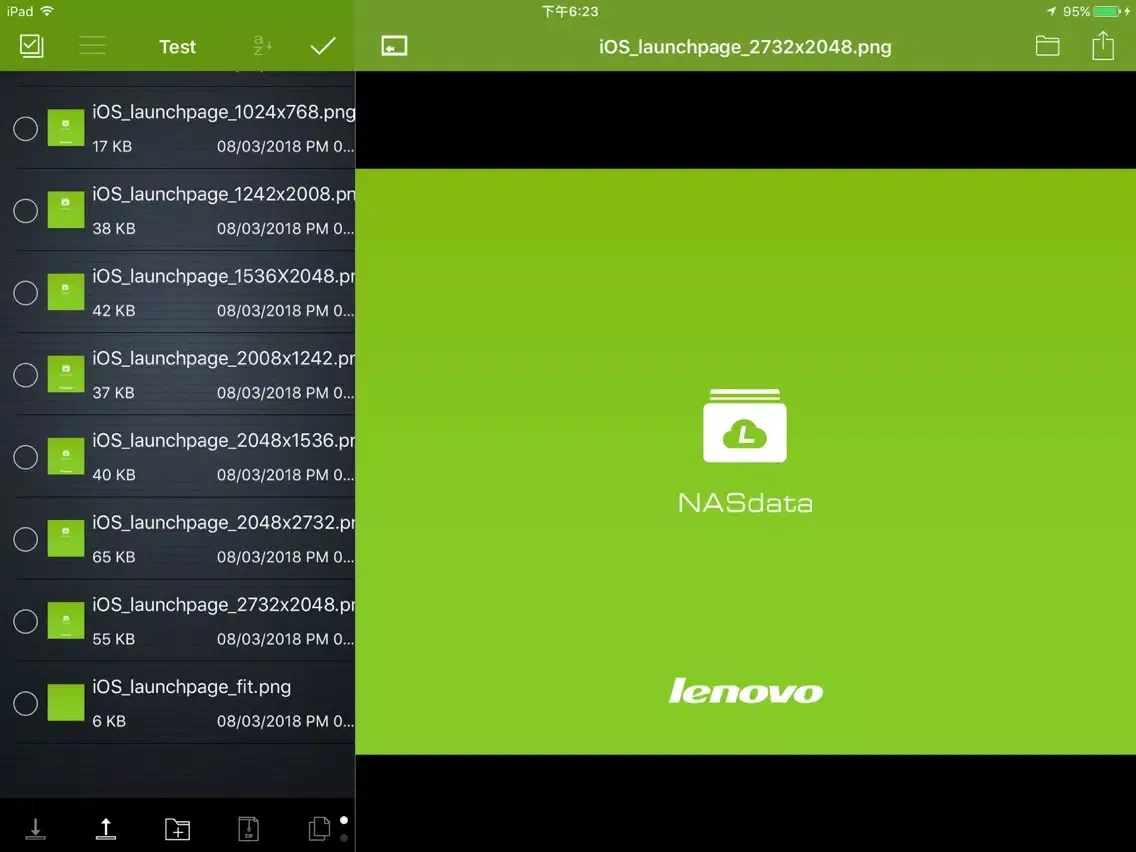
Task: Tap the preview title iOS_launchpage_2732x2048.png
Action: coord(745,47)
